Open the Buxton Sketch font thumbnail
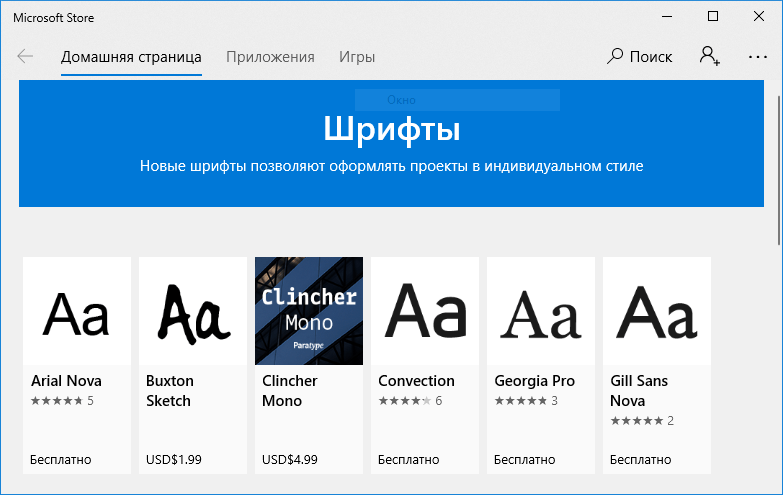This screenshot has height=495, width=783. (x=193, y=311)
